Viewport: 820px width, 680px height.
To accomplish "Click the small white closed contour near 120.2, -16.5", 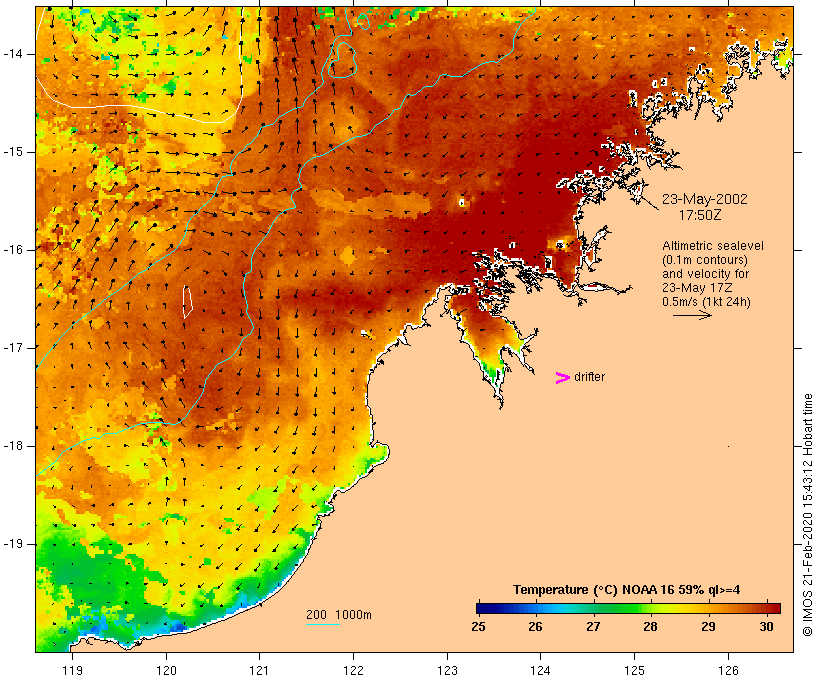I will coord(187,302).
